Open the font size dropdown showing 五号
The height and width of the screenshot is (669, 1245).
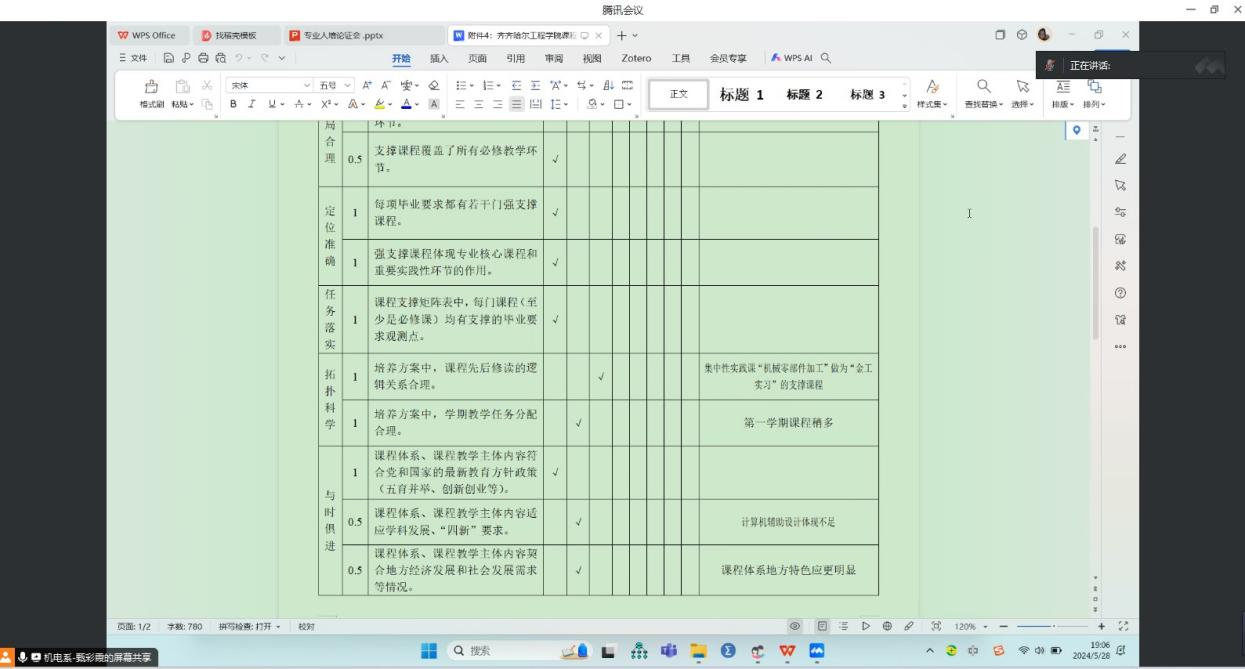coord(329,85)
